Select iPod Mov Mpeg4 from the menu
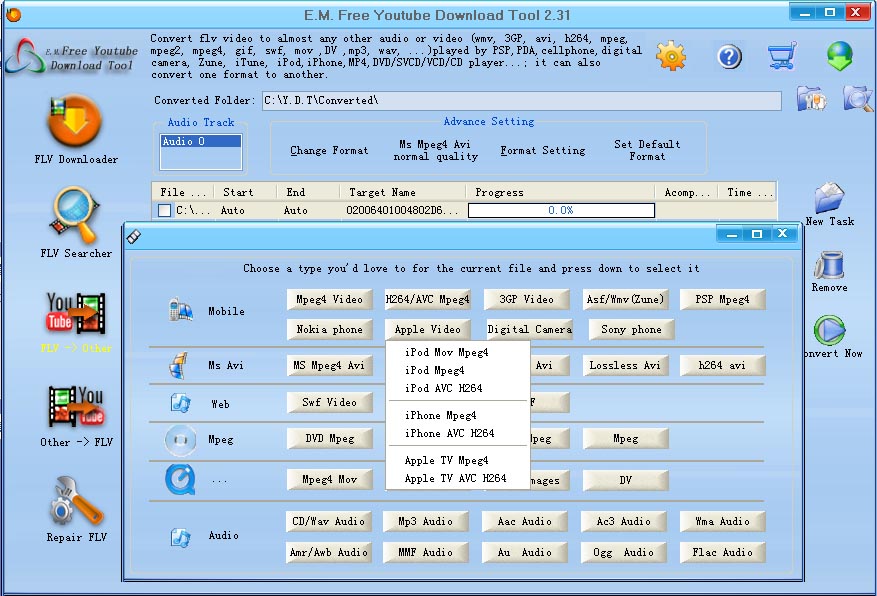This screenshot has height=596, width=877. [x=446, y=352]
